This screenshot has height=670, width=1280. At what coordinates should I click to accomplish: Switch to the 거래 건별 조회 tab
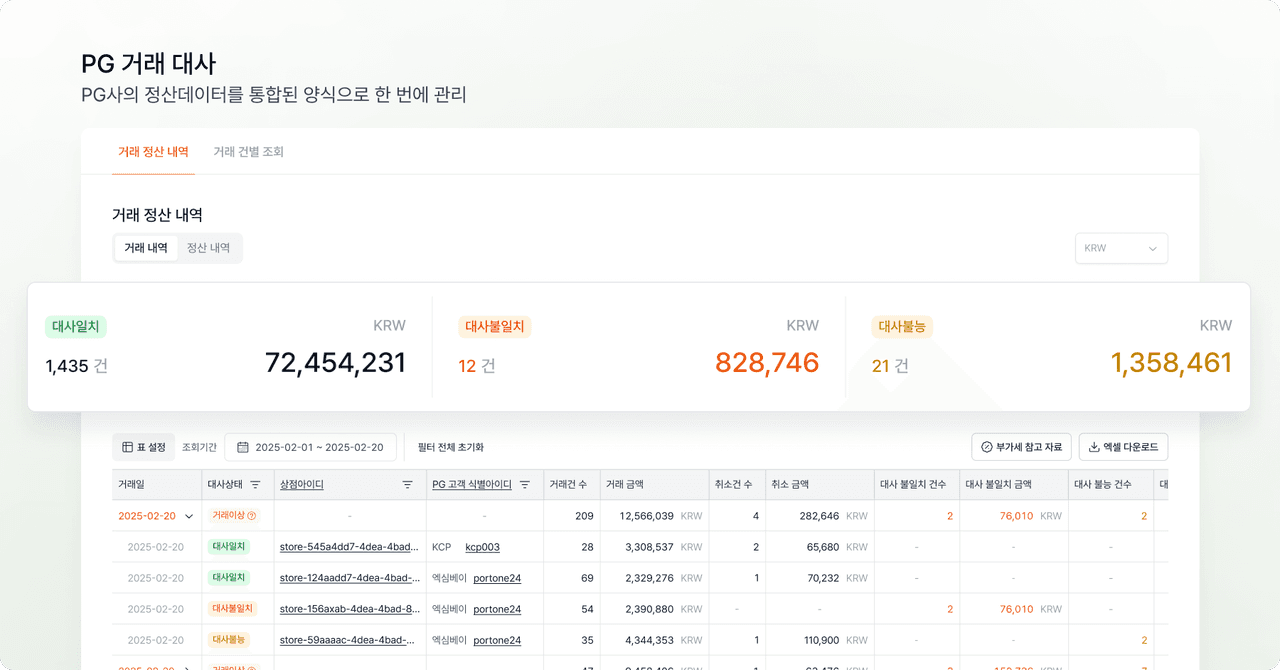(x=248, y=152)
